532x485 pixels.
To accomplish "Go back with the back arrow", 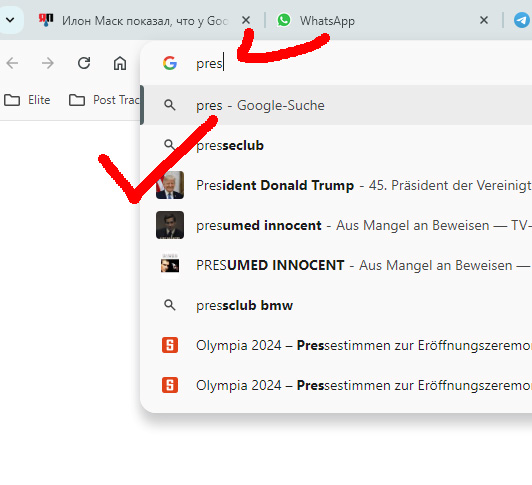I will pos(13,63).
